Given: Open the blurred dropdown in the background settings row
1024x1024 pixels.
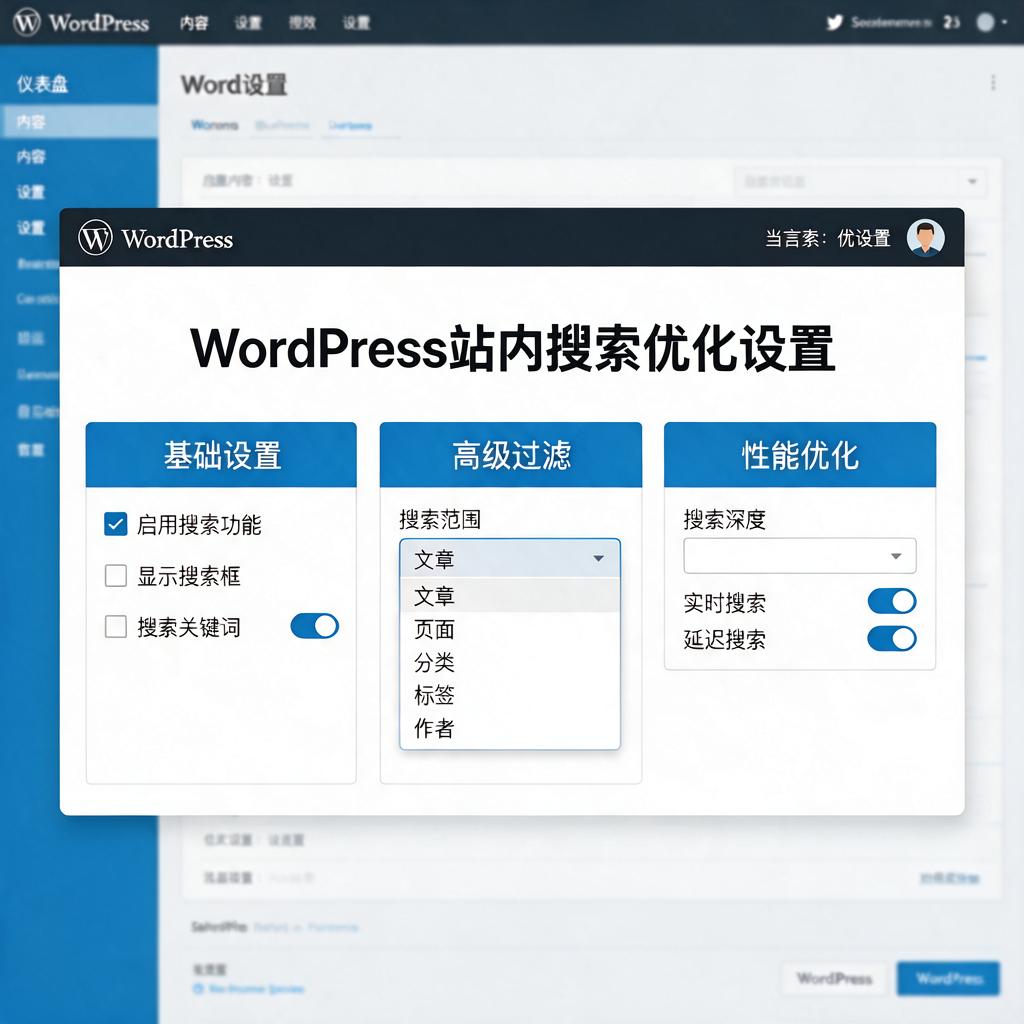Looking at the screenshot, I should coord(859,181).
